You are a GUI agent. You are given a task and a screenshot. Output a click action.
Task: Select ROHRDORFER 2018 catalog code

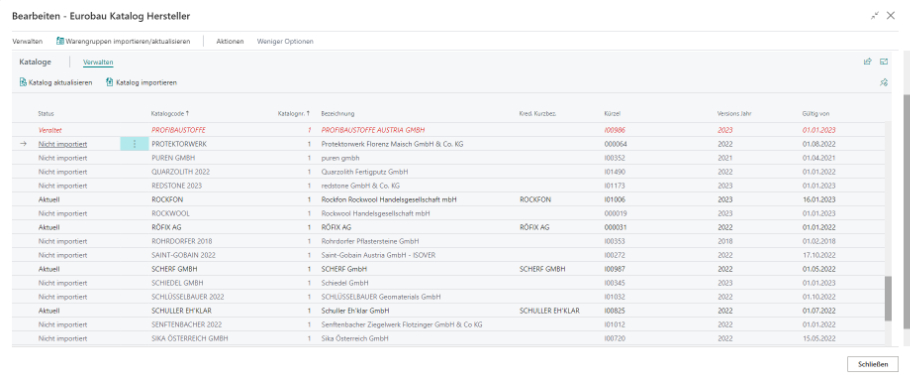182,242
